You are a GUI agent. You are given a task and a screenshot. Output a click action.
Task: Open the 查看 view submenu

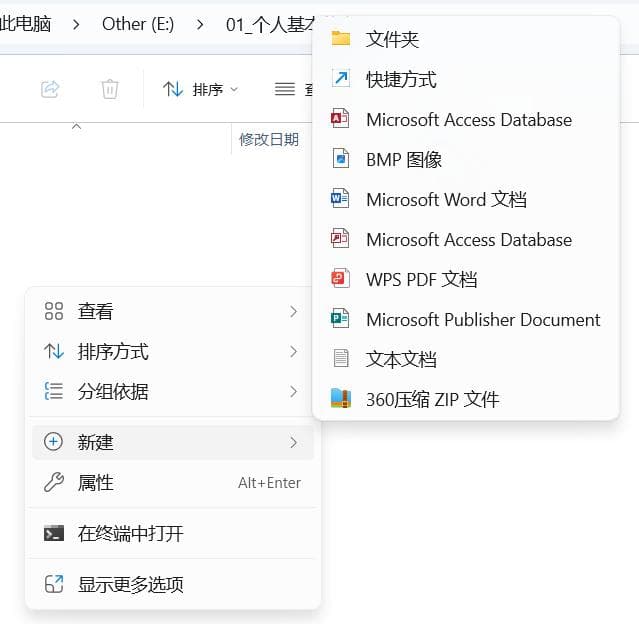pyautogui.click(x=173, y=311)
